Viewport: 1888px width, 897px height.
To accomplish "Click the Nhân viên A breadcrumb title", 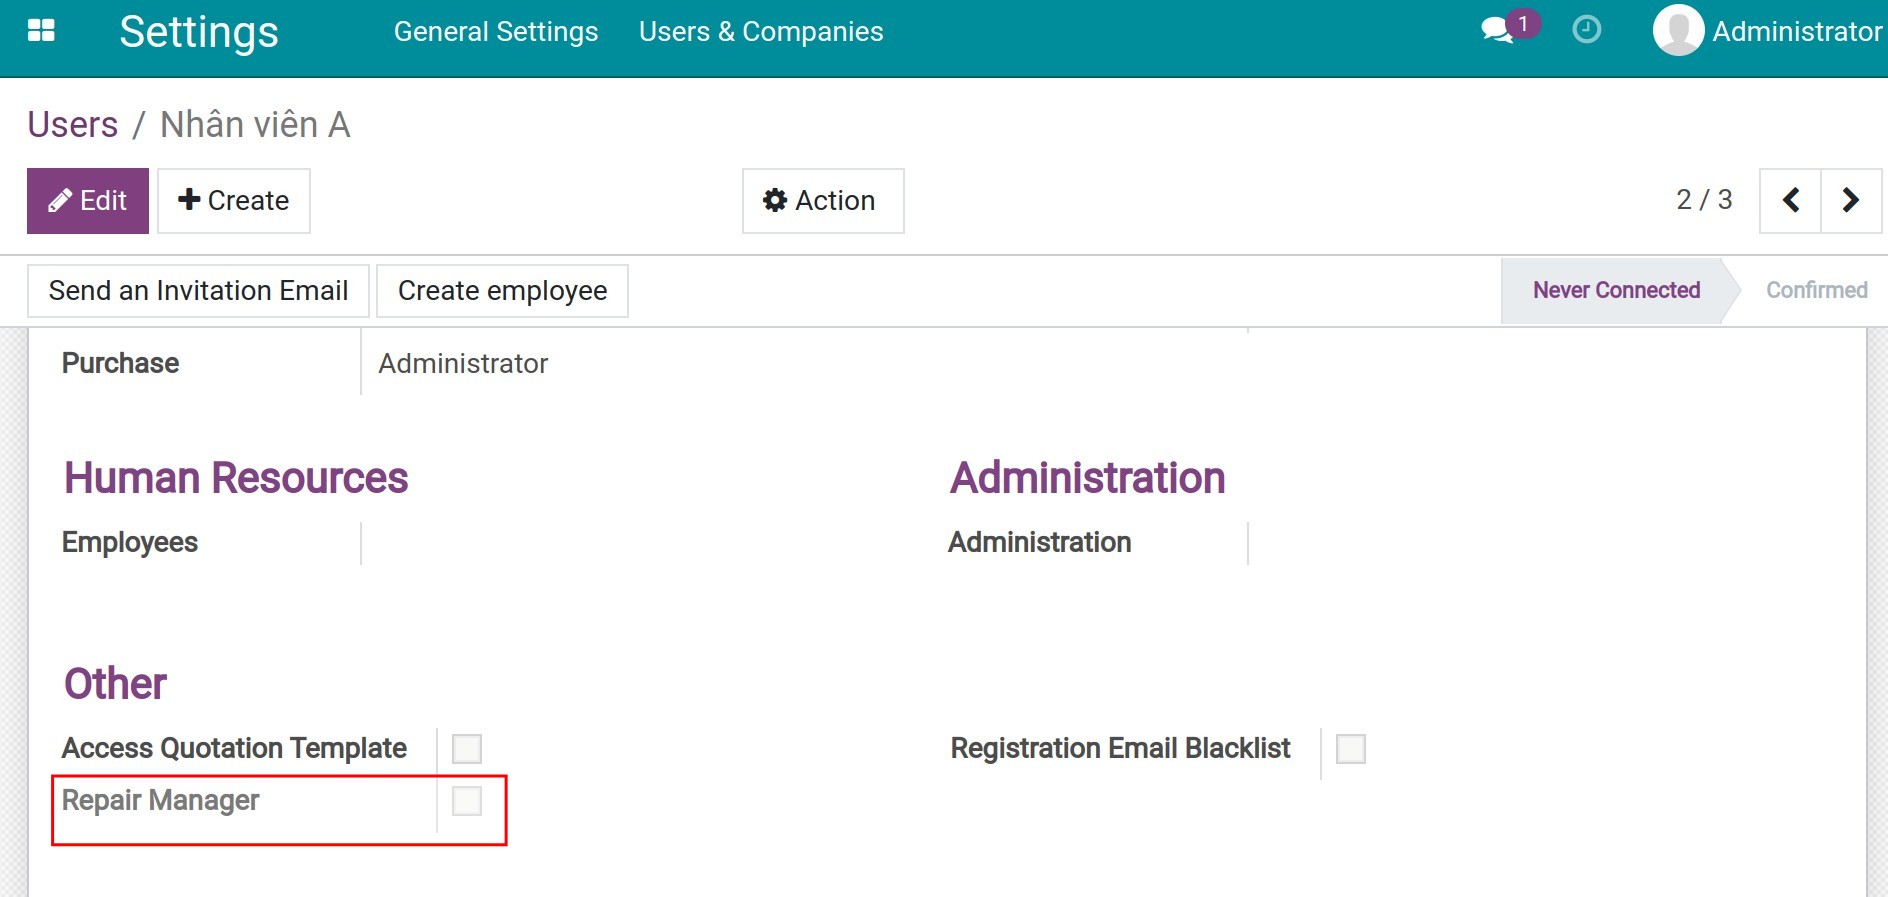I will pyautogui.click(x=255, y=125).
